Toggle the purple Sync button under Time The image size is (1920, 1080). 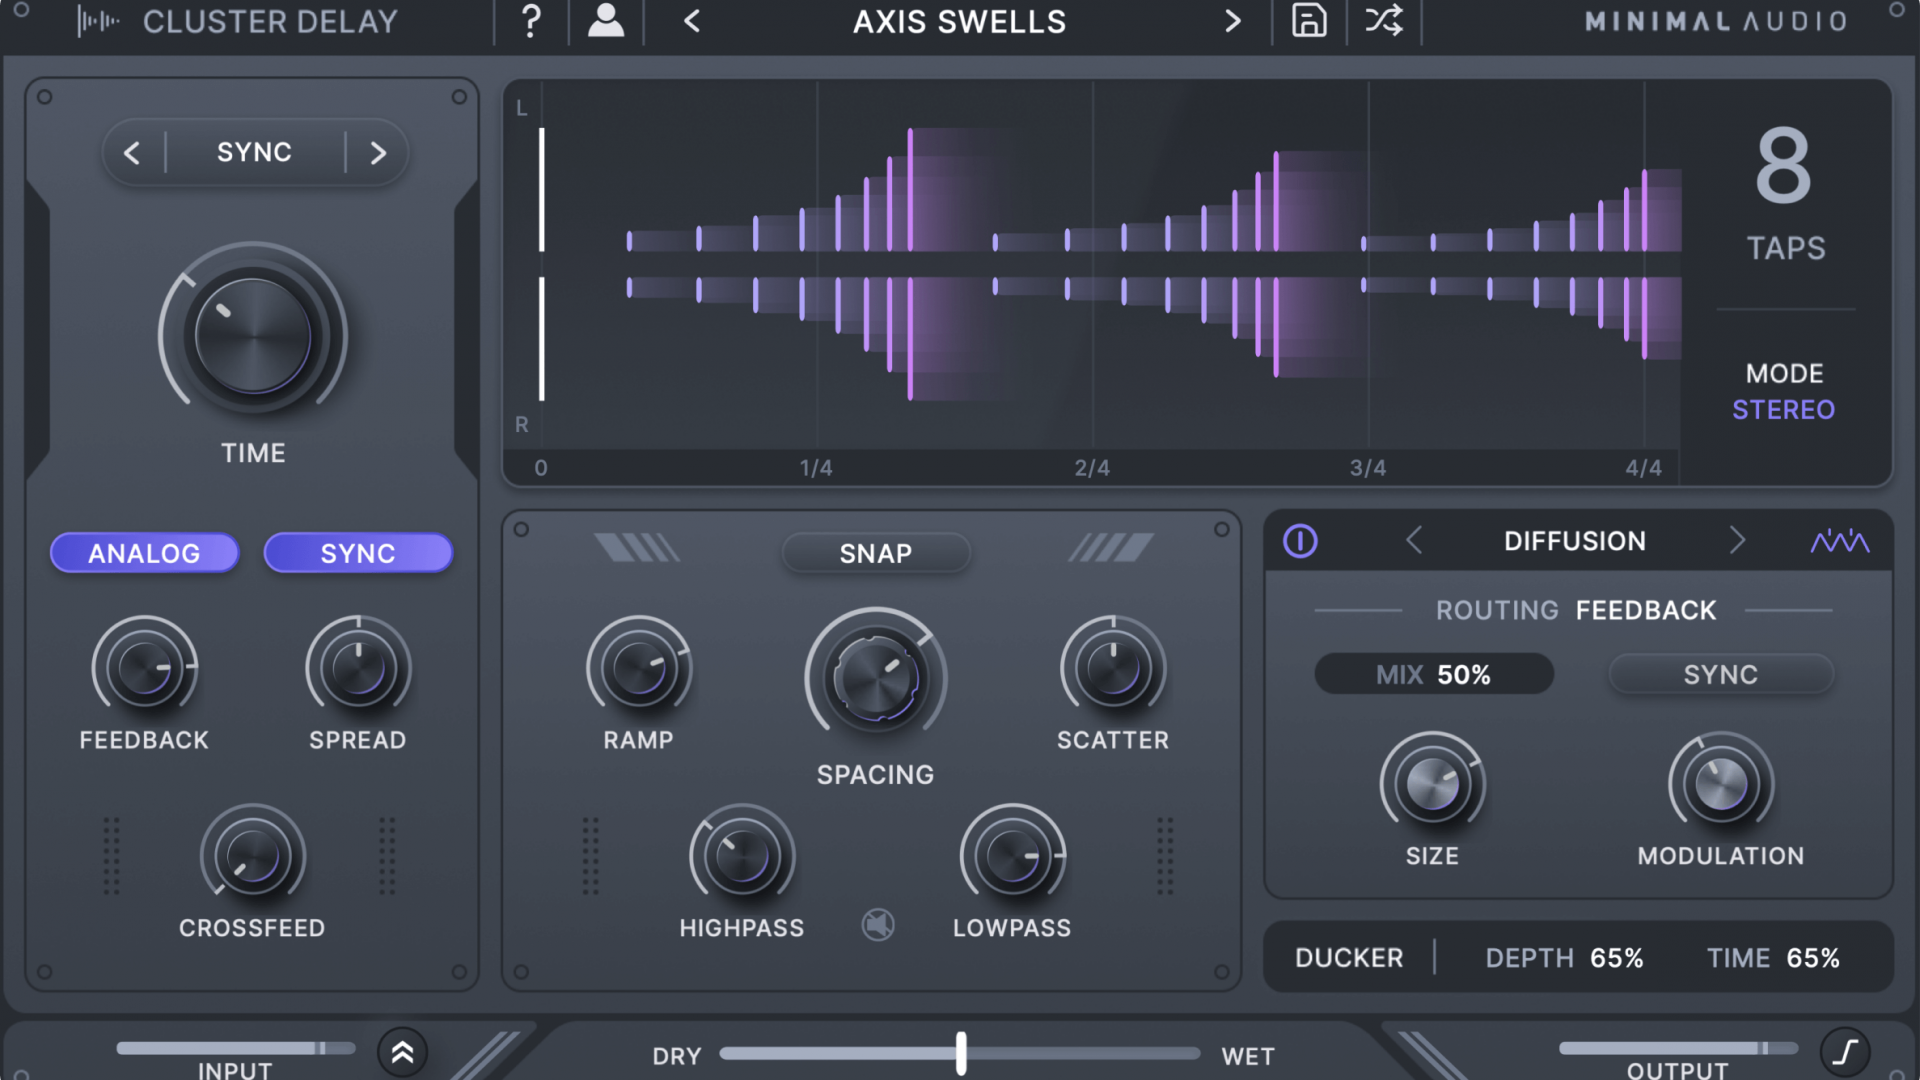coord(358,553)
